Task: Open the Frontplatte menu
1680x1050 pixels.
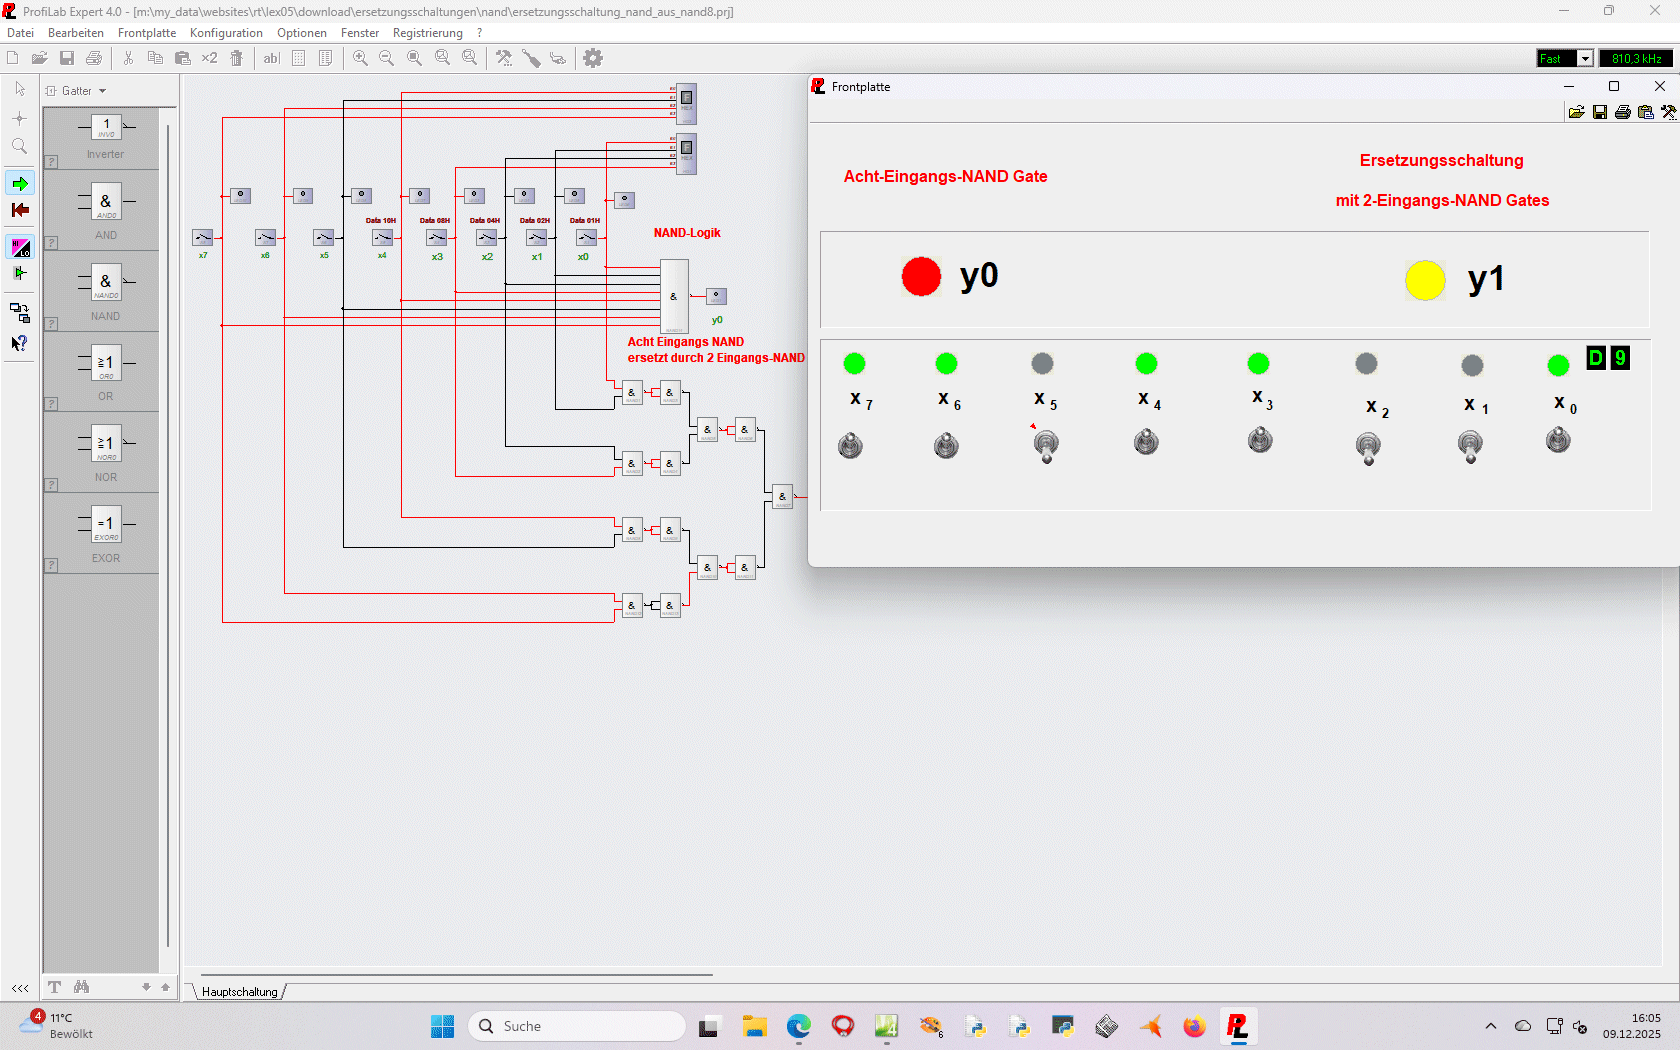Action: pos(147,33)
